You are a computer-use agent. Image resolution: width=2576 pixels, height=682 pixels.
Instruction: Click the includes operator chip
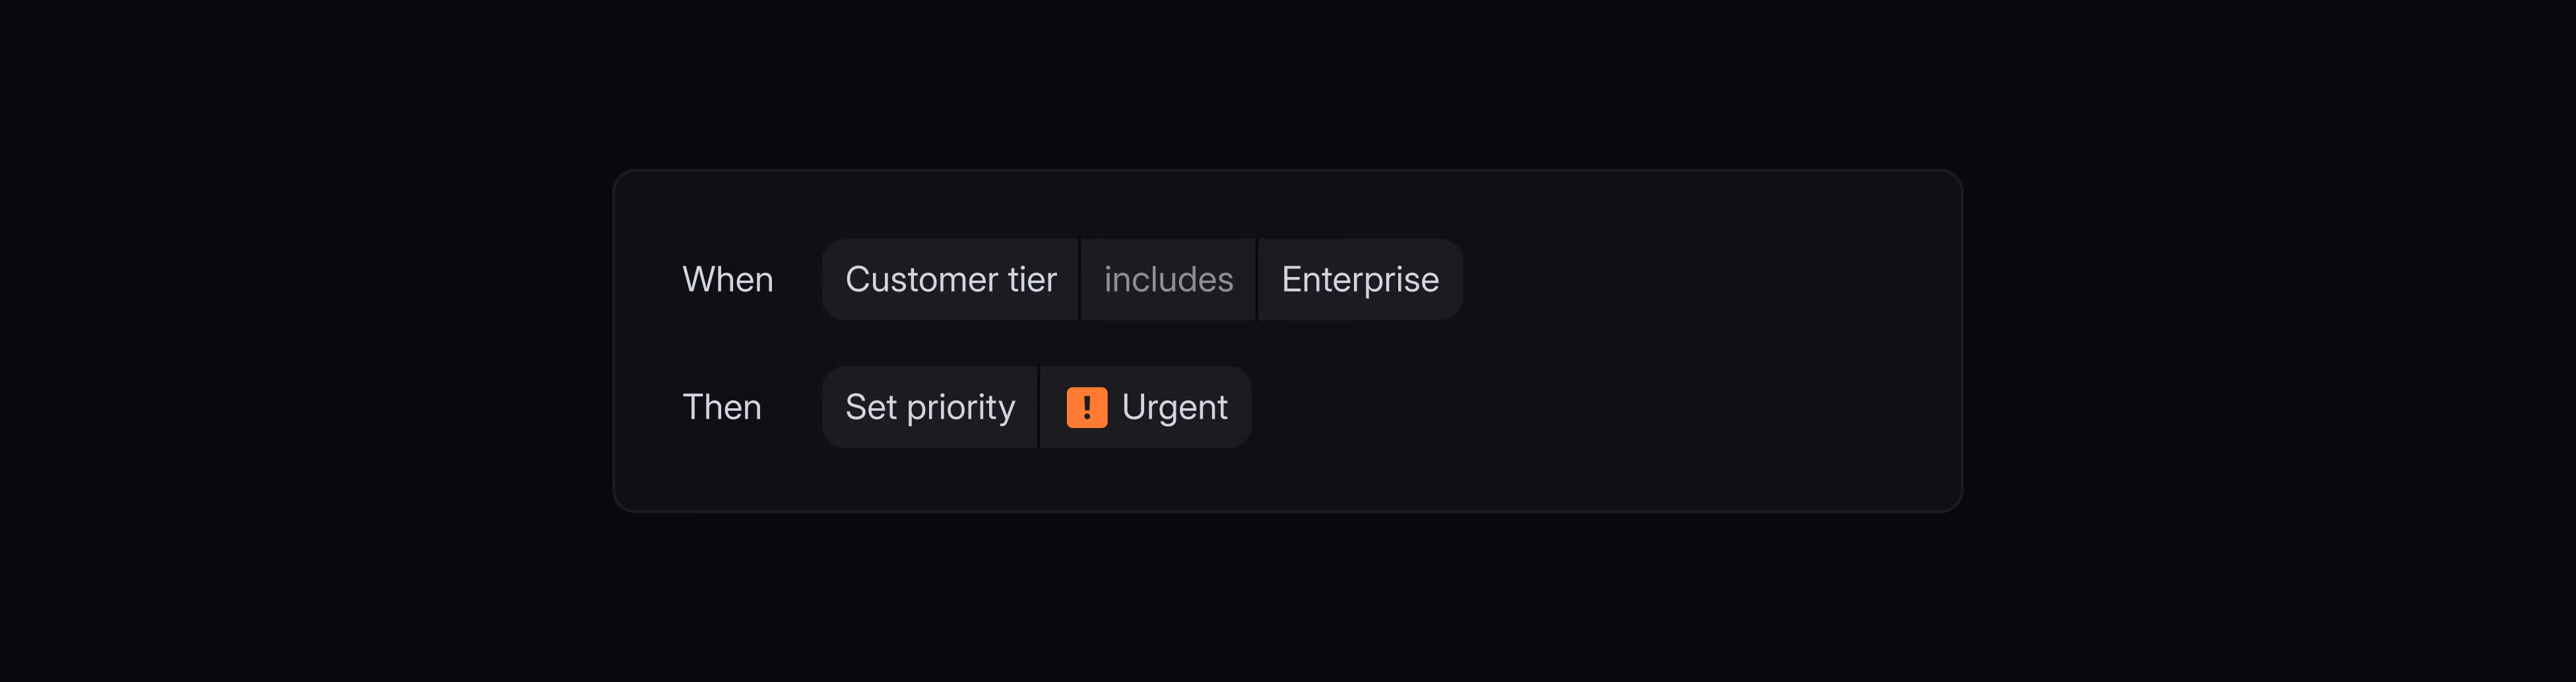point(1168,280)
